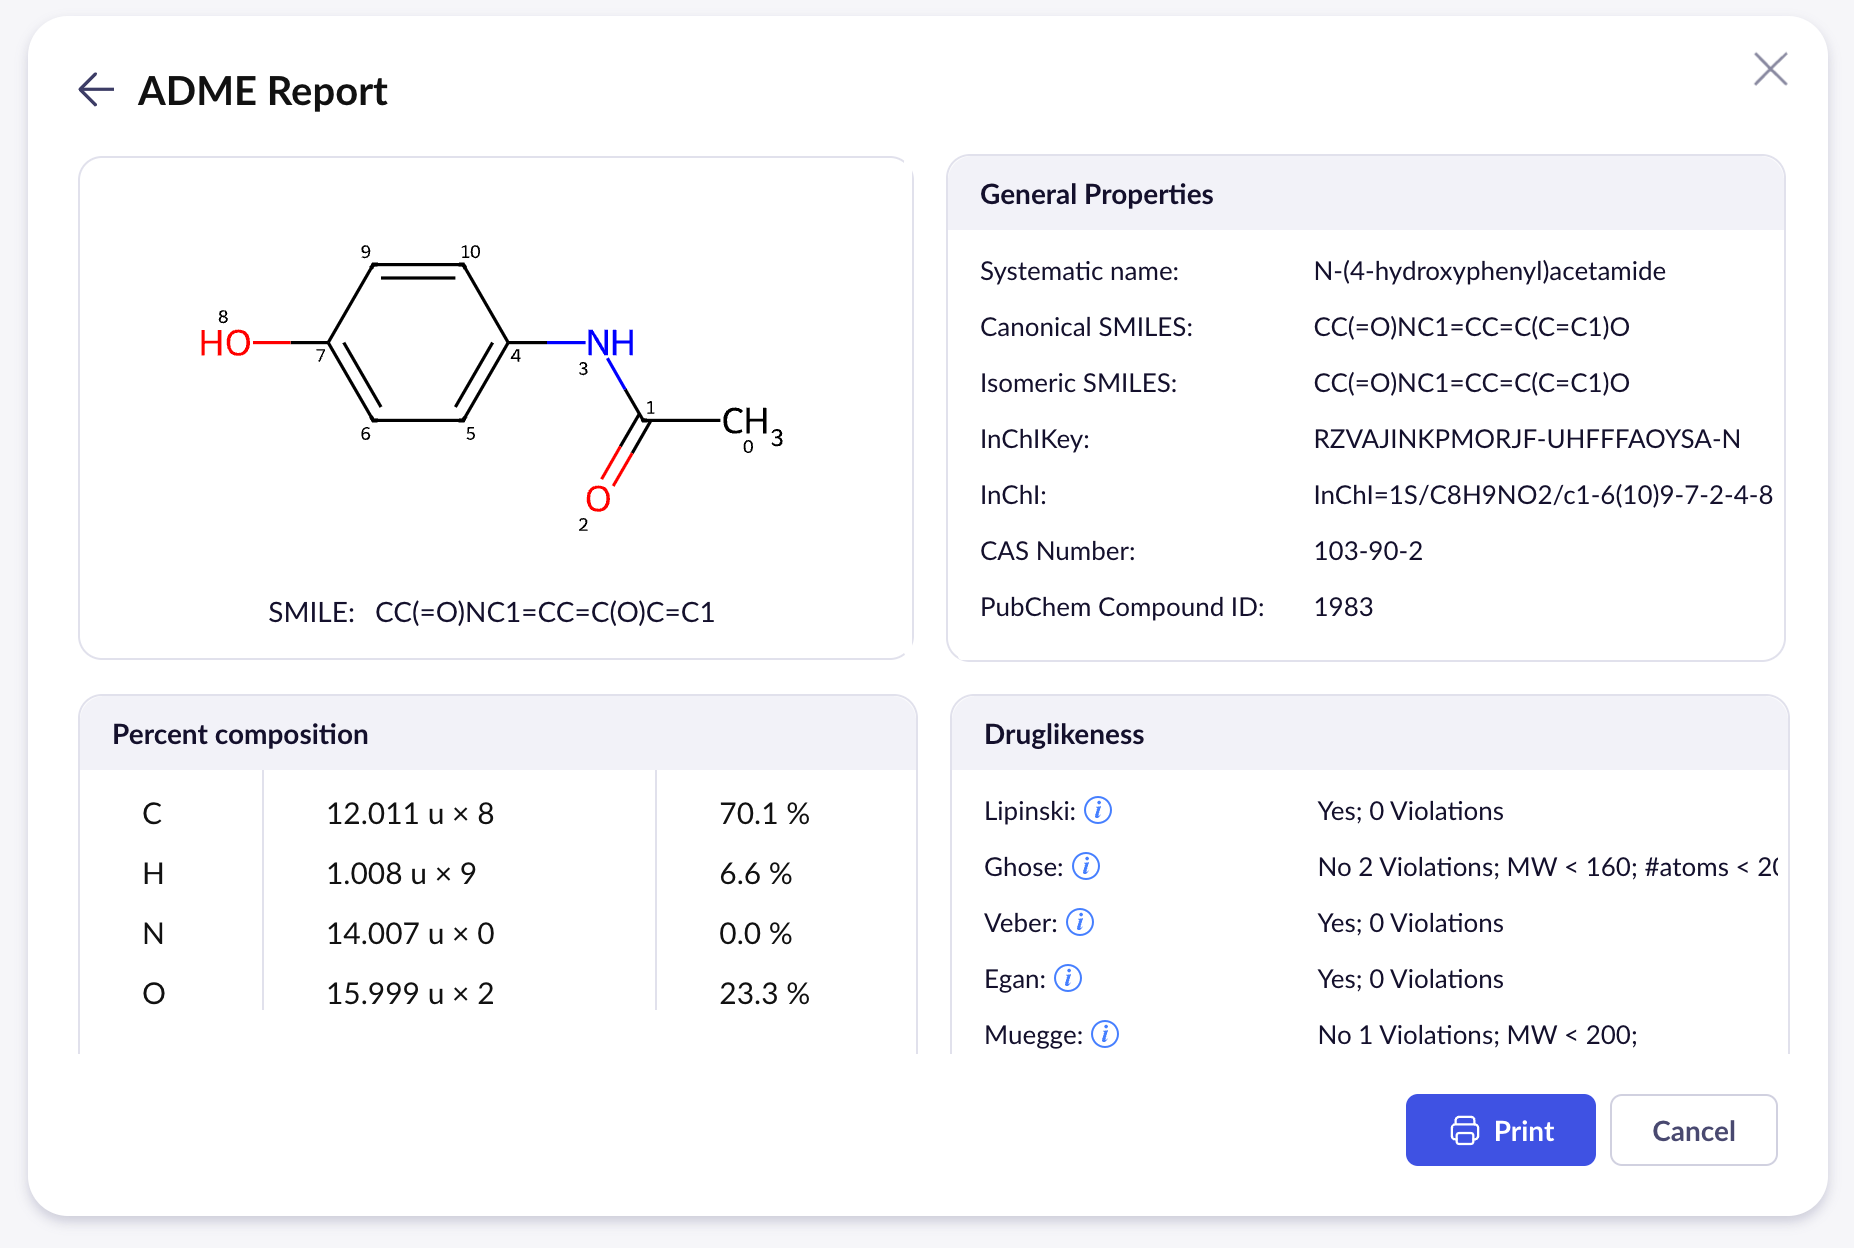1854x1248 pixels.
Task: Open the Lipinski rule info icon
Action: point(1098,810)
